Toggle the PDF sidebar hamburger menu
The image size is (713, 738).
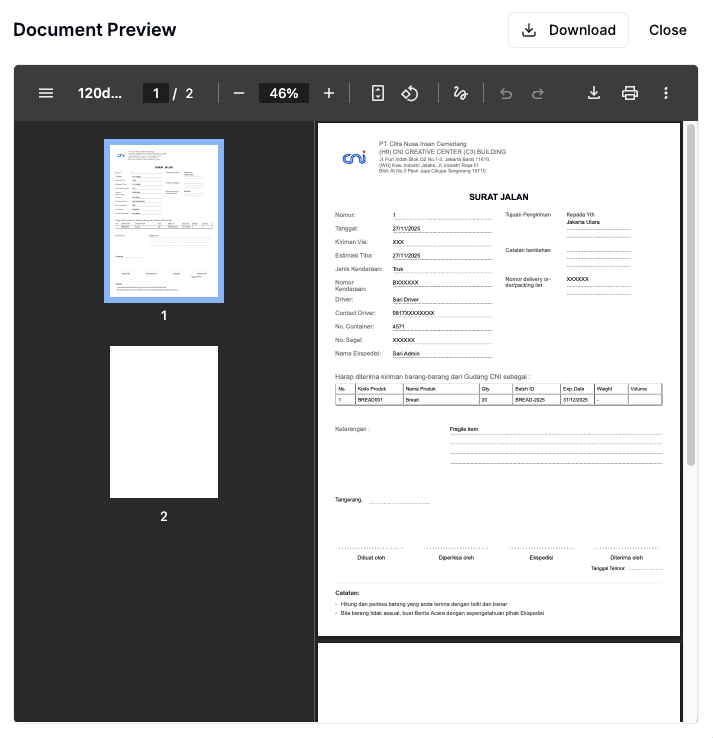[46, 93]
